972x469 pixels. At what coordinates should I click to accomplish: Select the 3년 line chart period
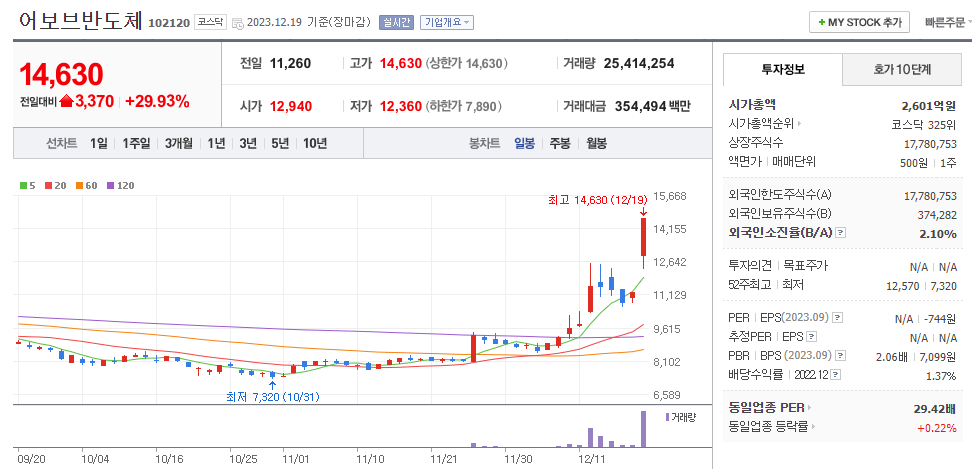[248, 144]
